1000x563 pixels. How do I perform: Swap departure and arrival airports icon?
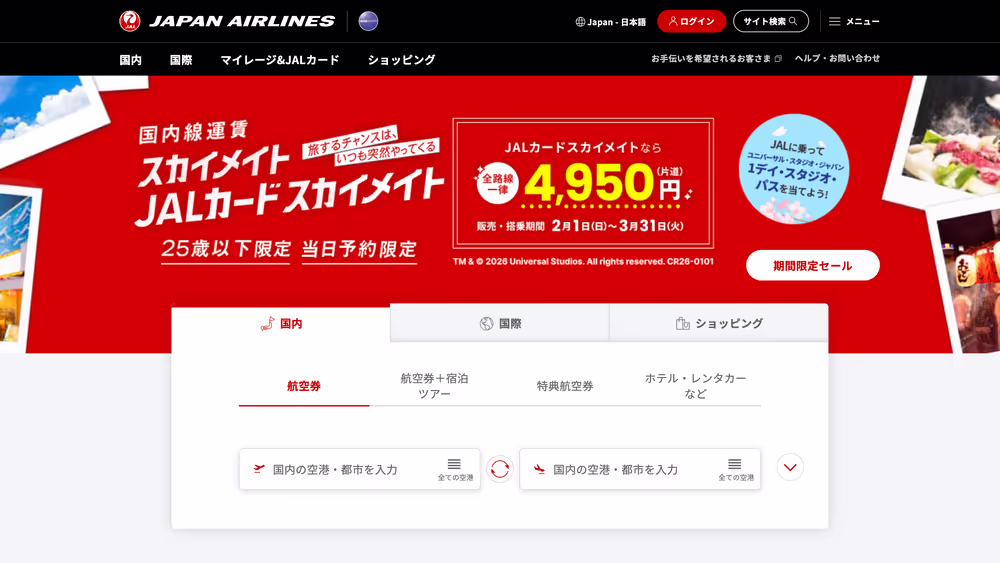click(500, 469)
